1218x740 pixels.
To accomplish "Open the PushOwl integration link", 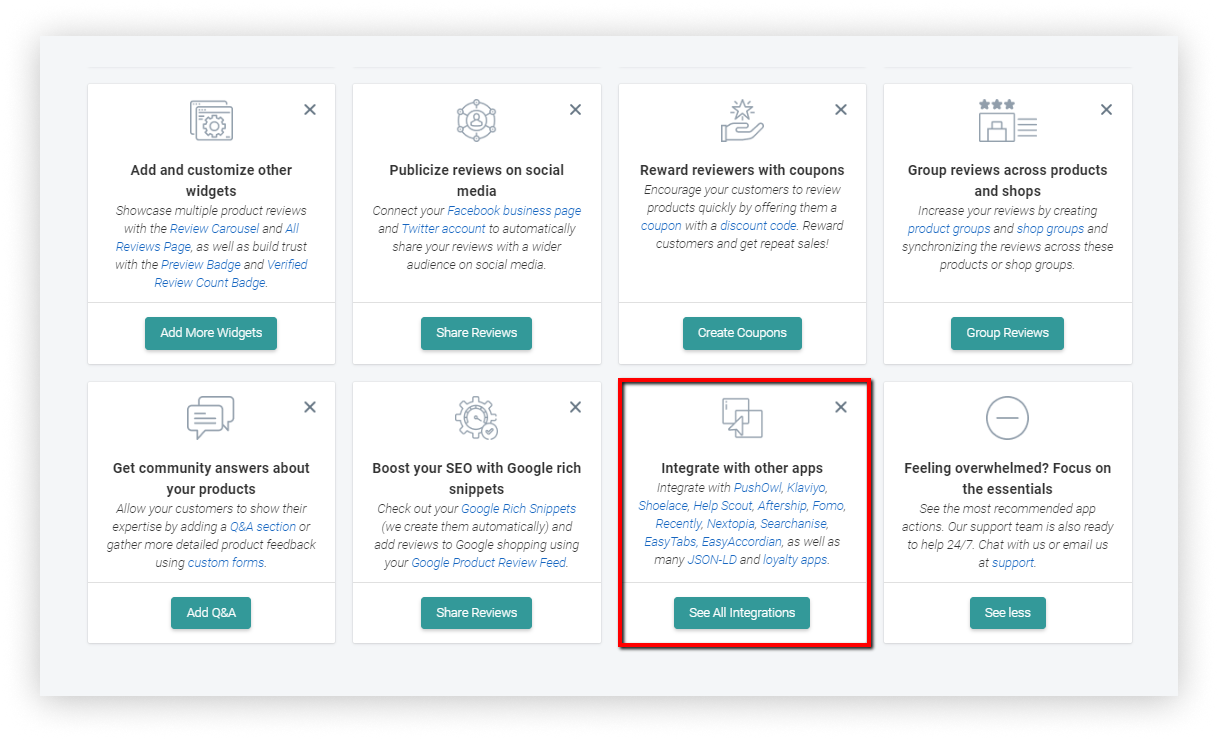I will click(757, 488).
